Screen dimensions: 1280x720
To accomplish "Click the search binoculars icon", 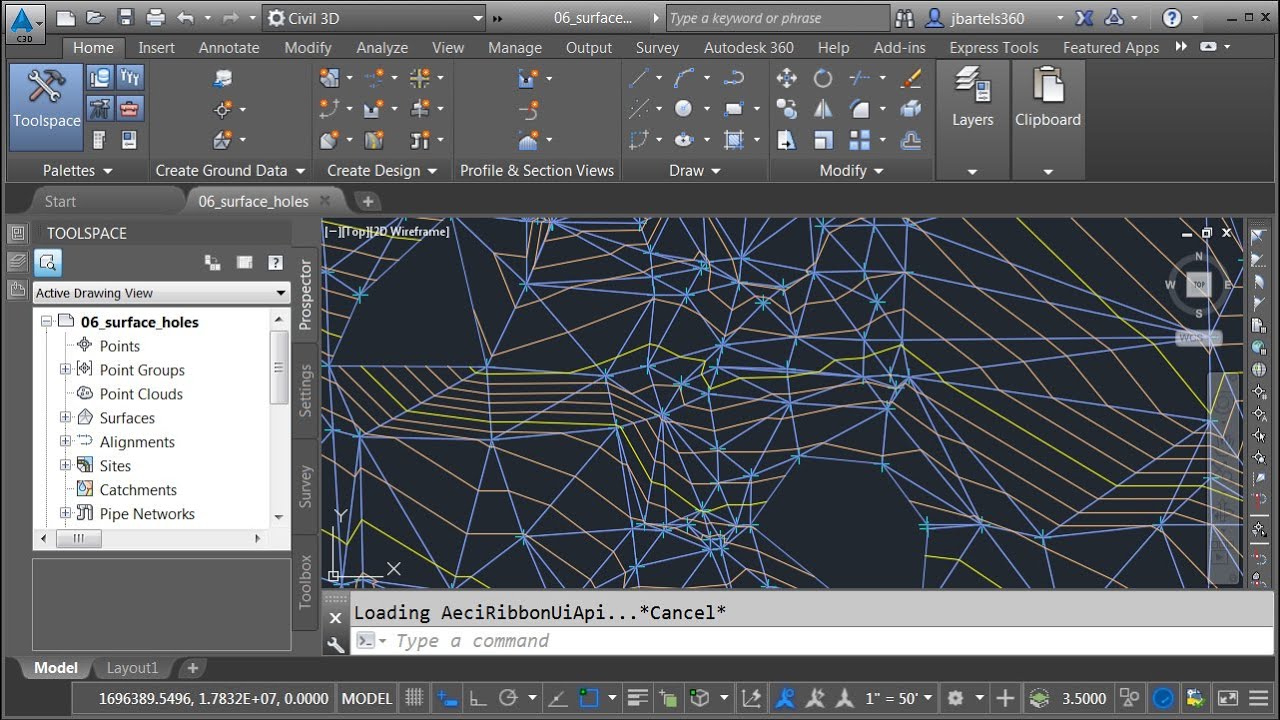I will (x=904, y=18).
